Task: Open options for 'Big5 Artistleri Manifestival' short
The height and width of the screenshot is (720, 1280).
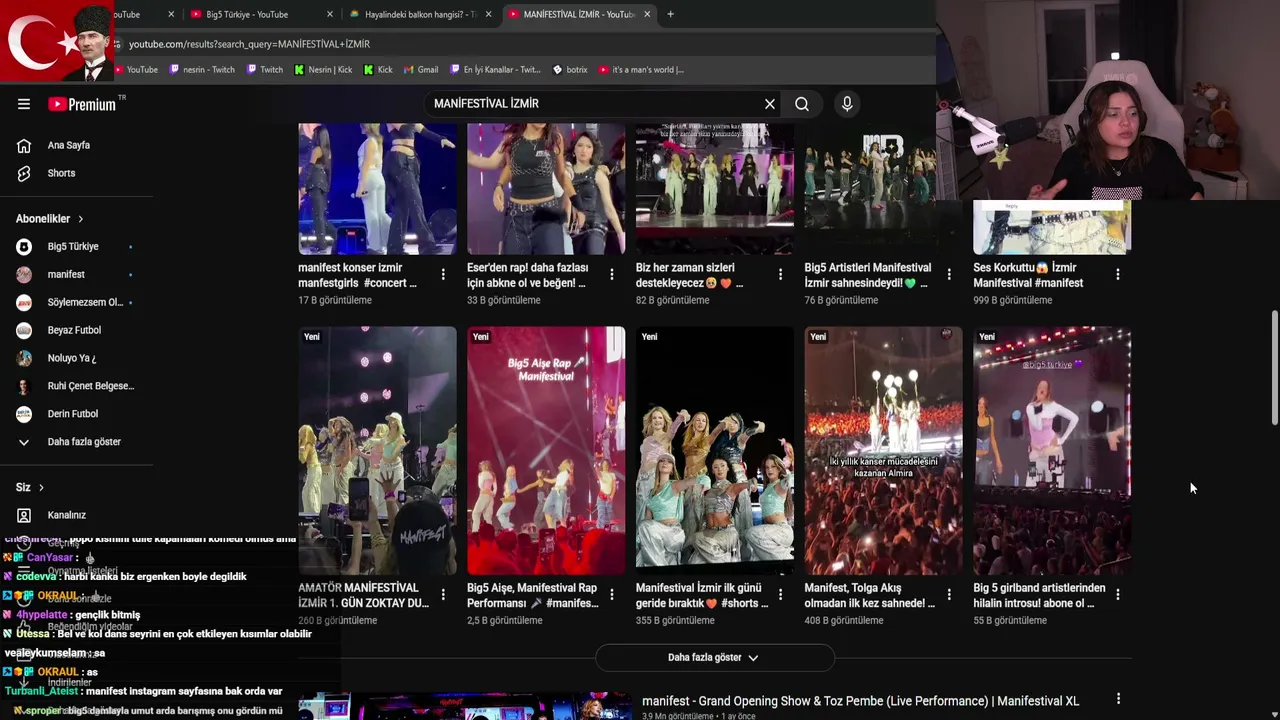Action: click(949, 274)
